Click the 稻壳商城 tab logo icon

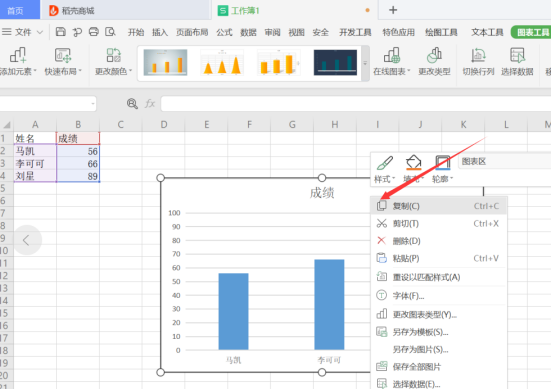tap(53, 11)
